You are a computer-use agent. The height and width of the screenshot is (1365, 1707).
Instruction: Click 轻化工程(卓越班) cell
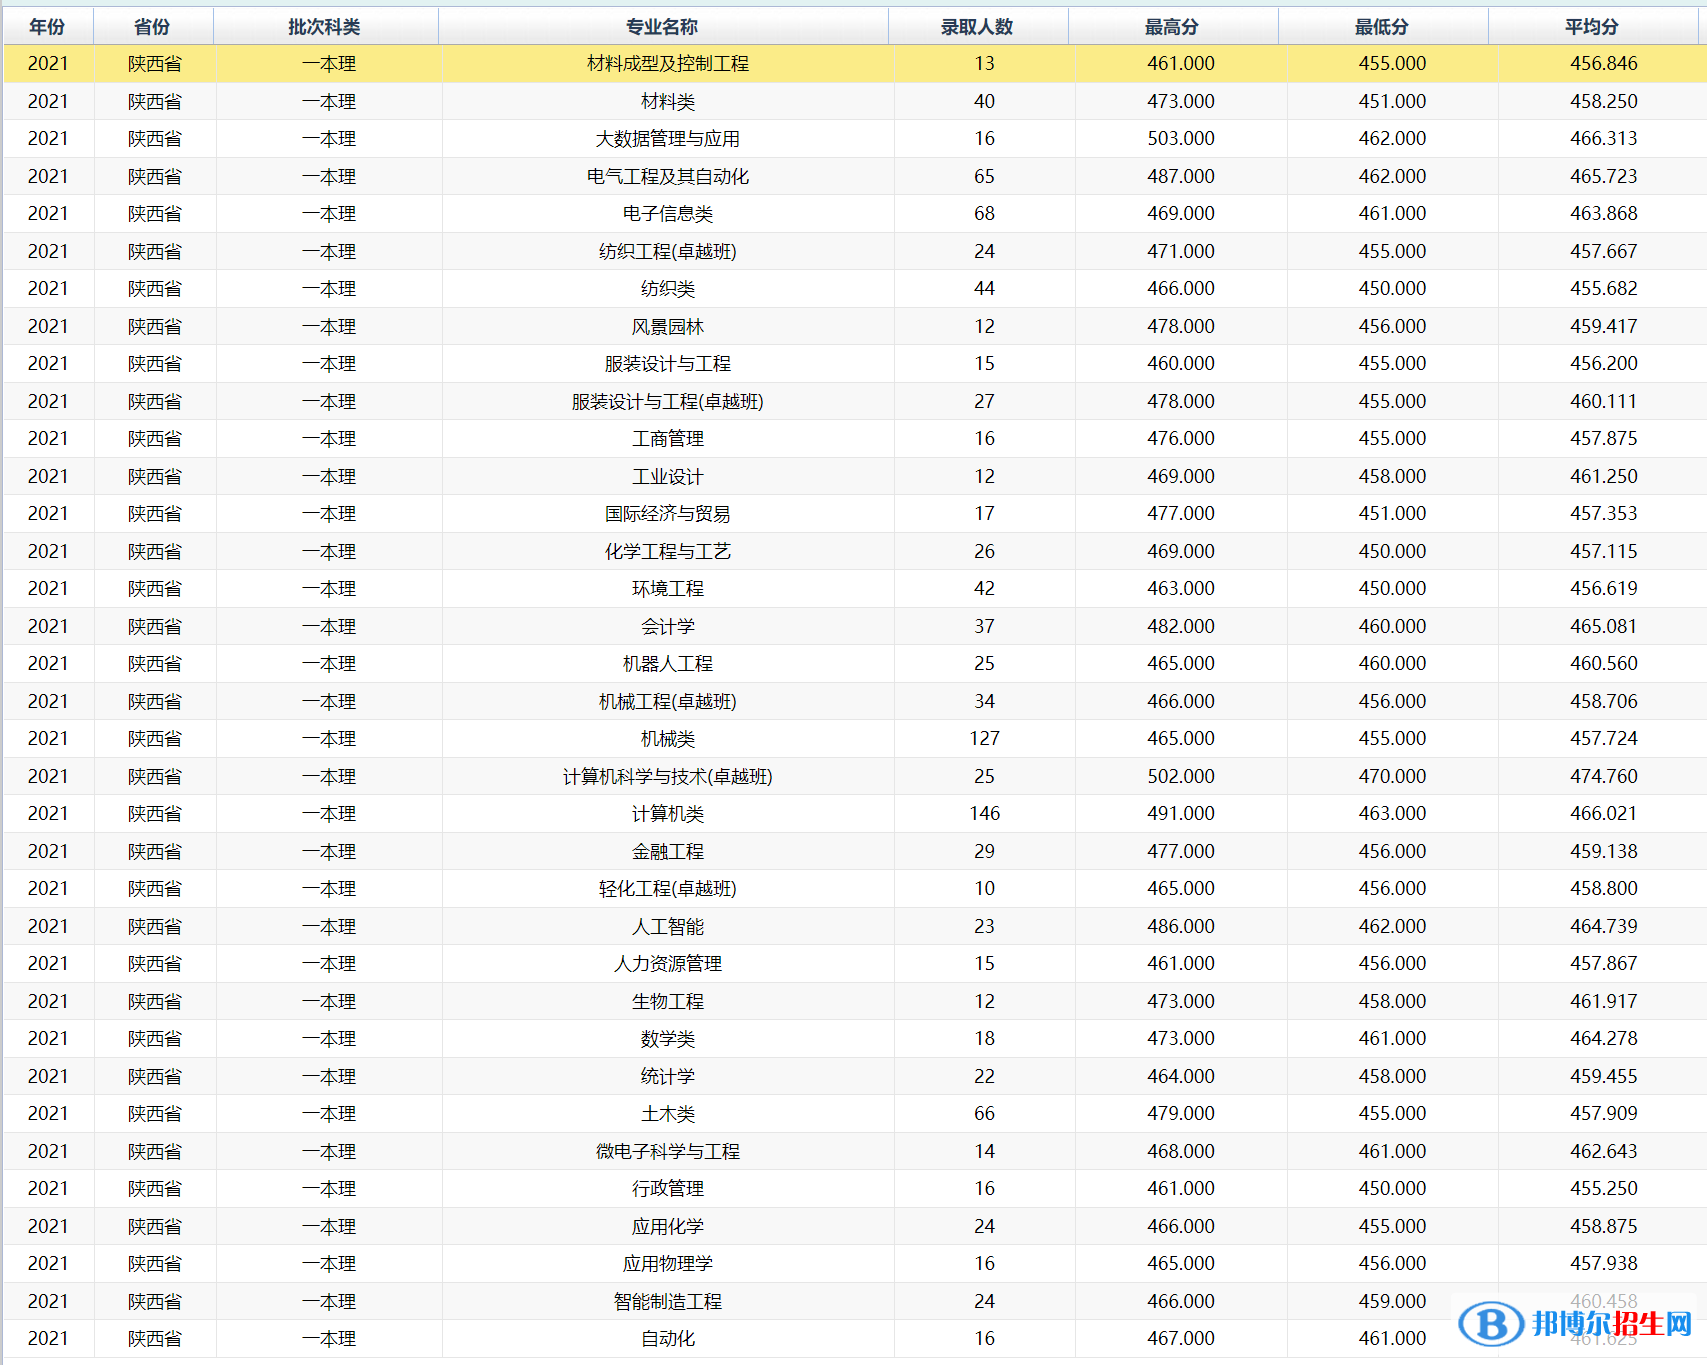(668, 889)
